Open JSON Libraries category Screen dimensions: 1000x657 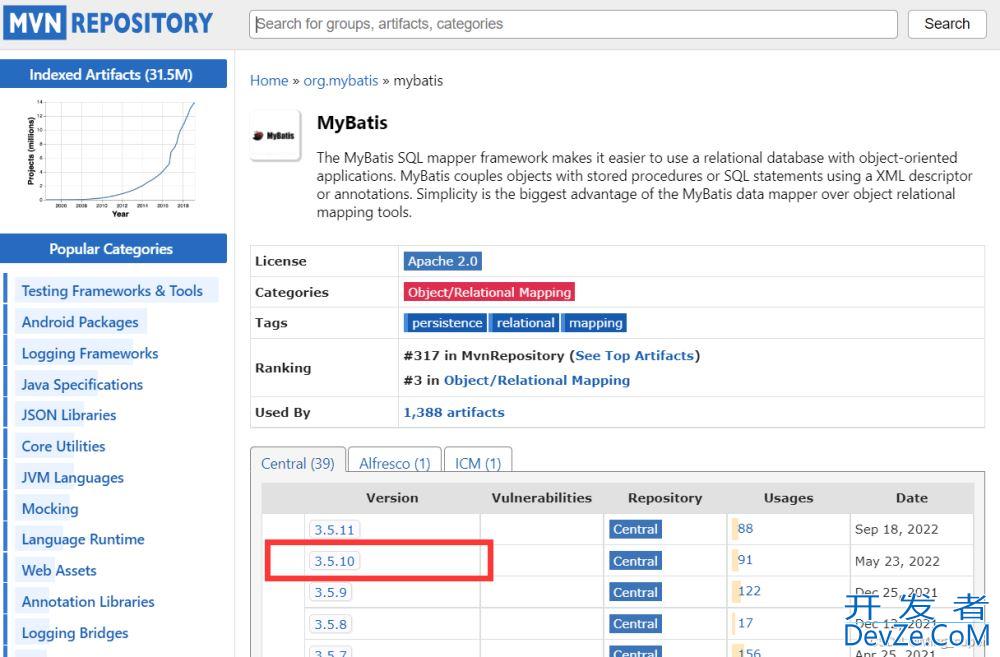69,415
